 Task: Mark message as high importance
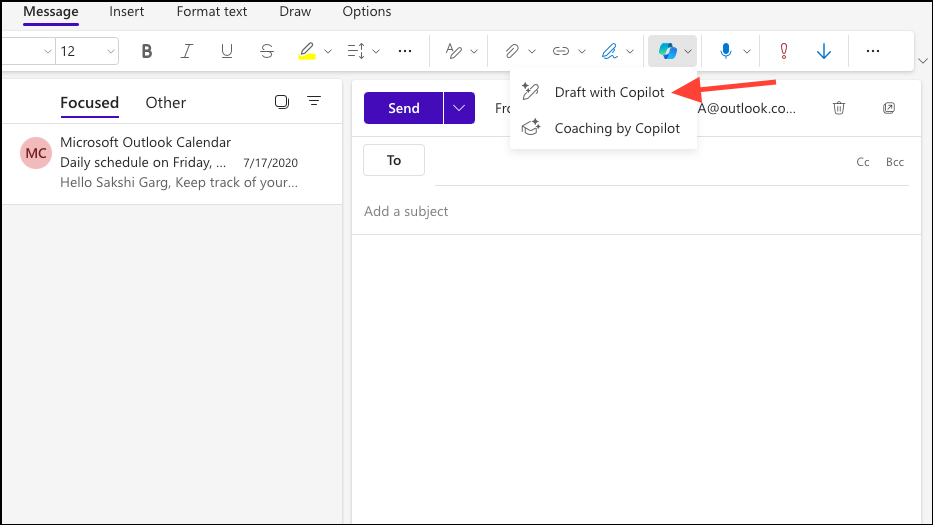784,51
